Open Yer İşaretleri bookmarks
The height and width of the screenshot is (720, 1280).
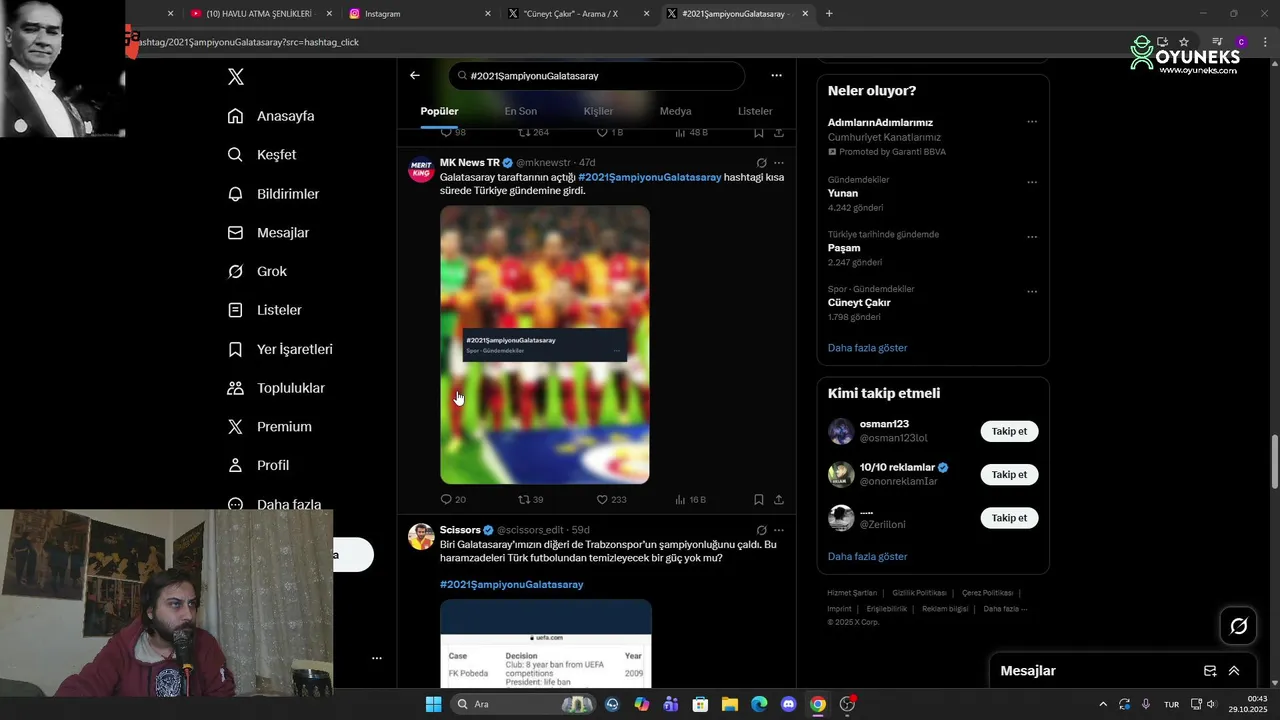point(280,349)
